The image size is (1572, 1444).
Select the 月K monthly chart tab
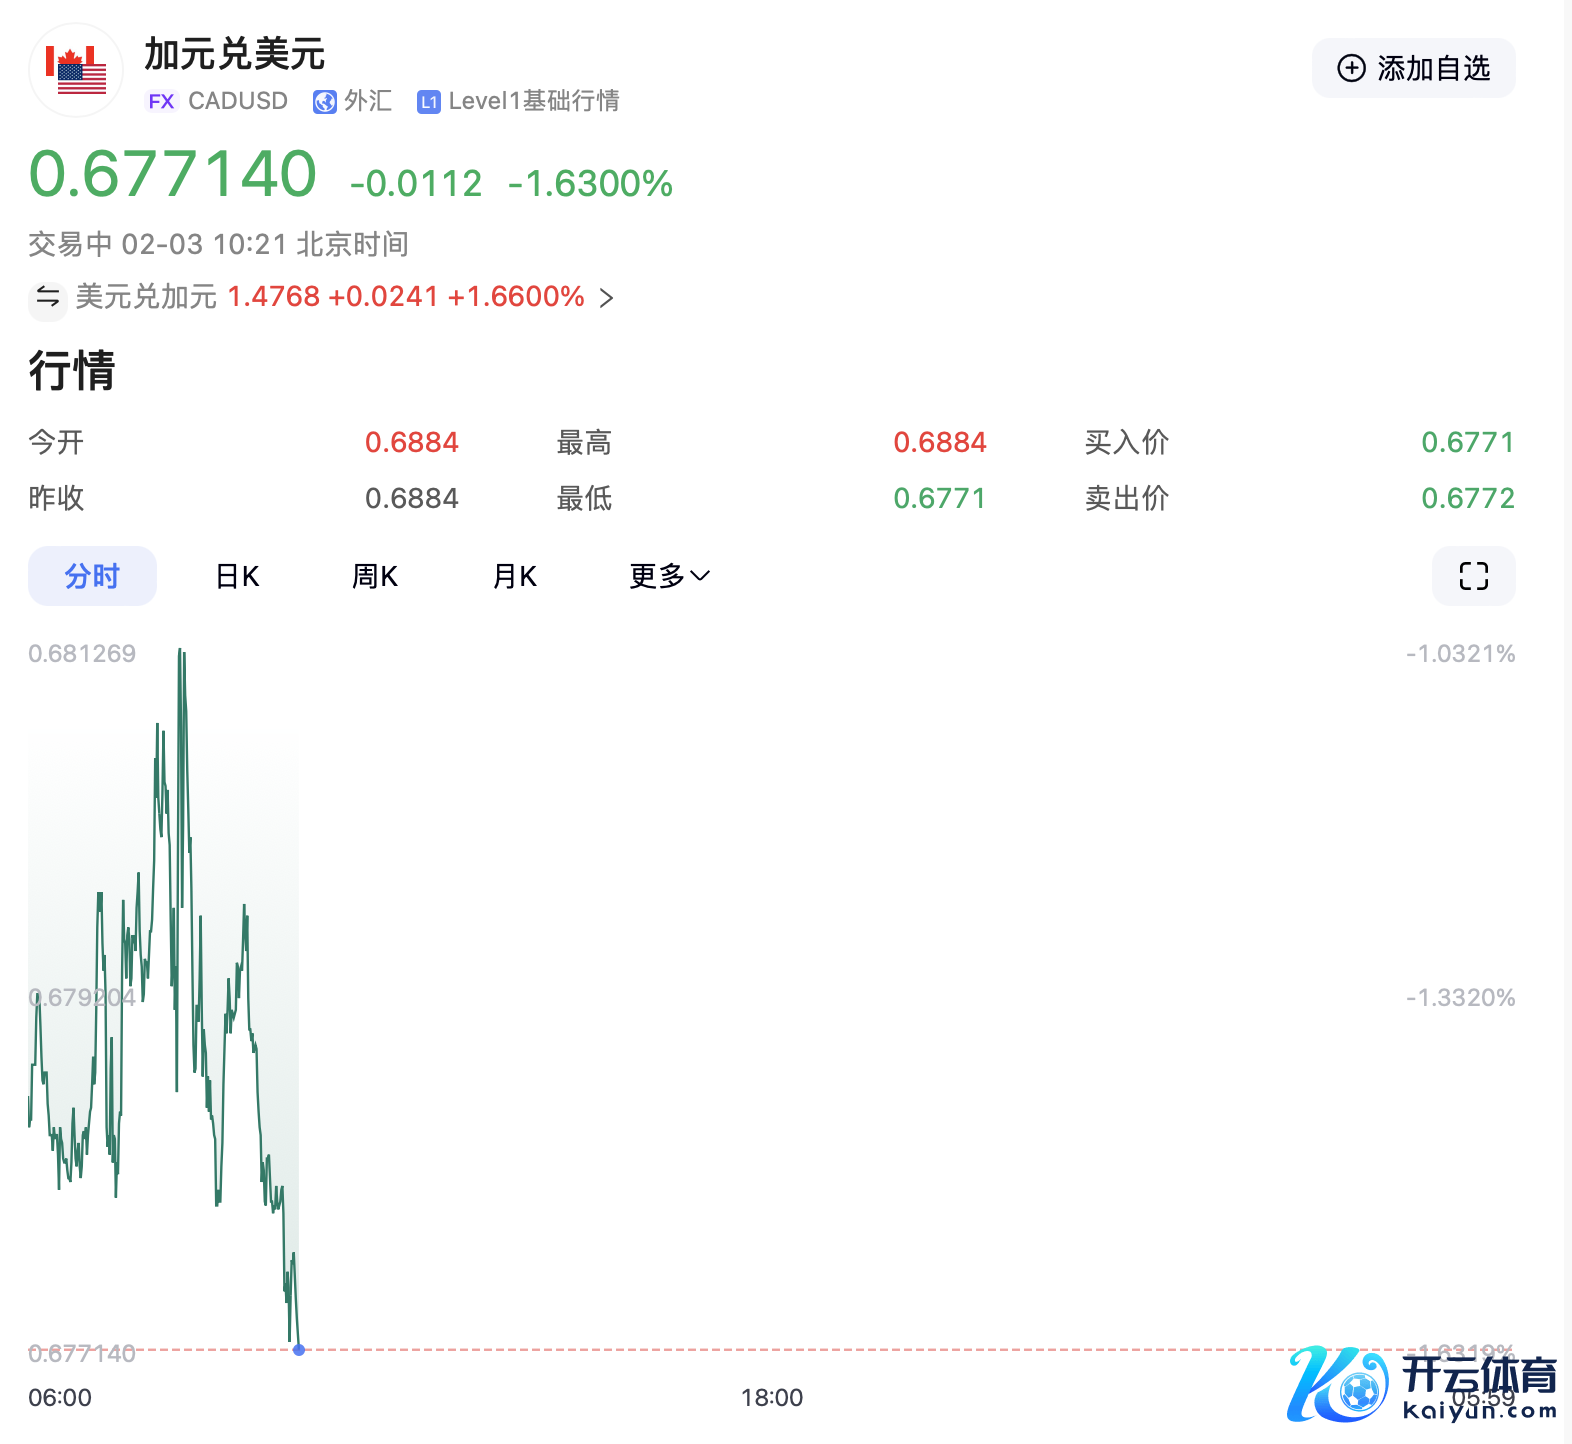point(515,576)
